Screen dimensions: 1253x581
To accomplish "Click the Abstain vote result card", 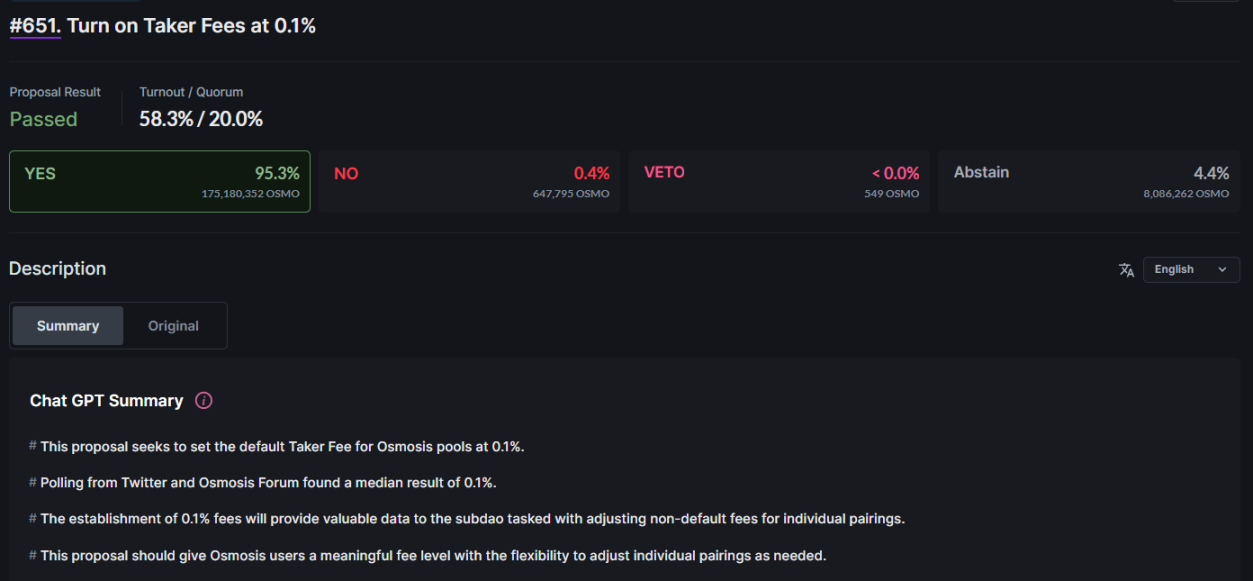I will [x=1089, y=181].
